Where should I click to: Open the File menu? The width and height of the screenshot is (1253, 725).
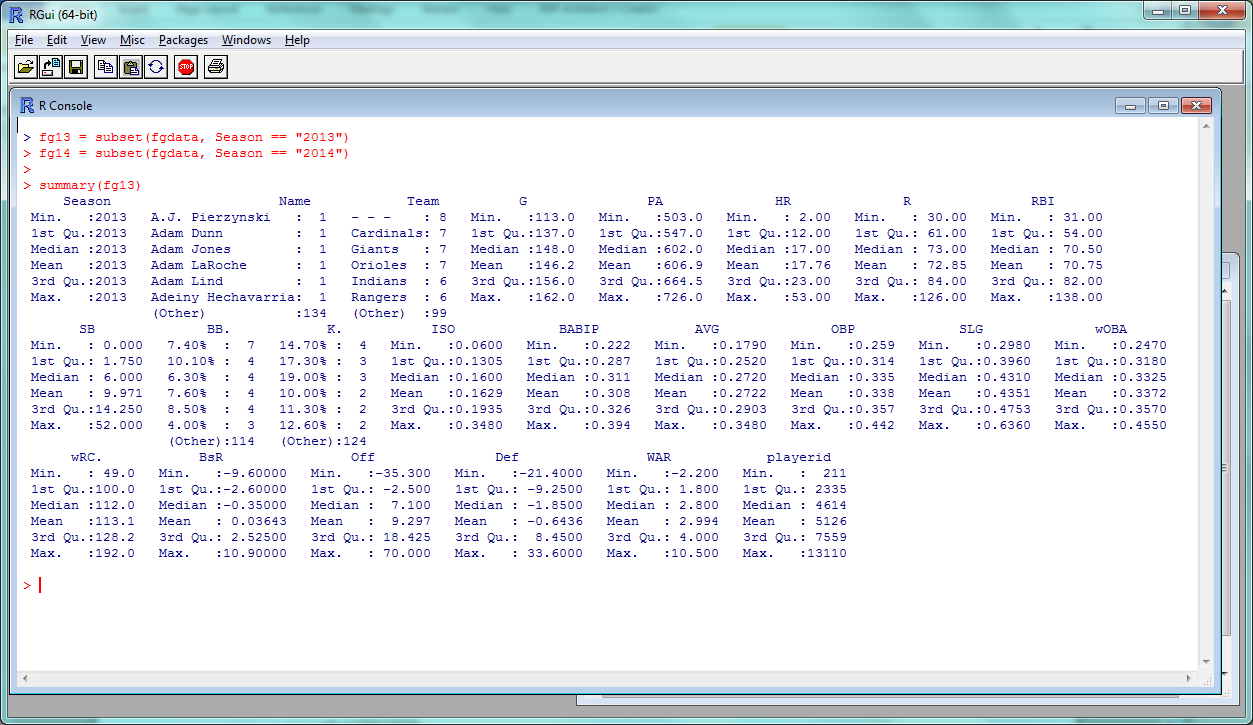pos(23,40)
